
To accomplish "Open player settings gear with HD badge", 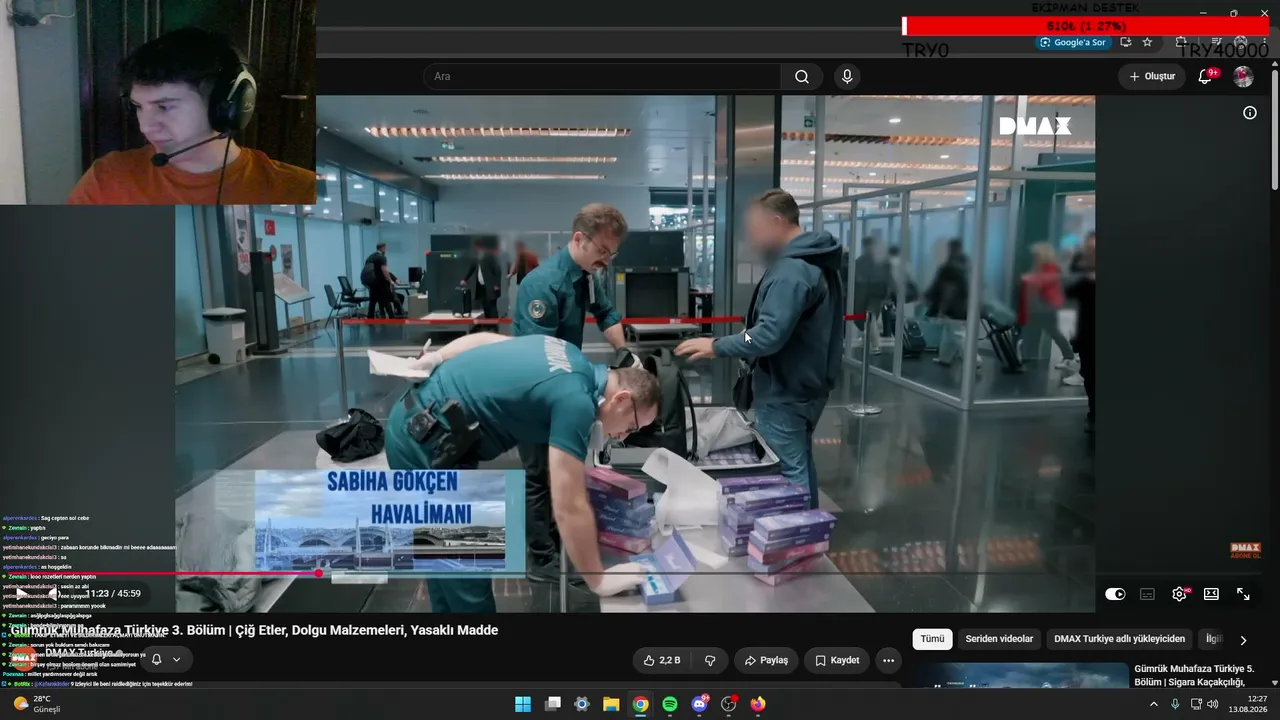I will 1180,594.
